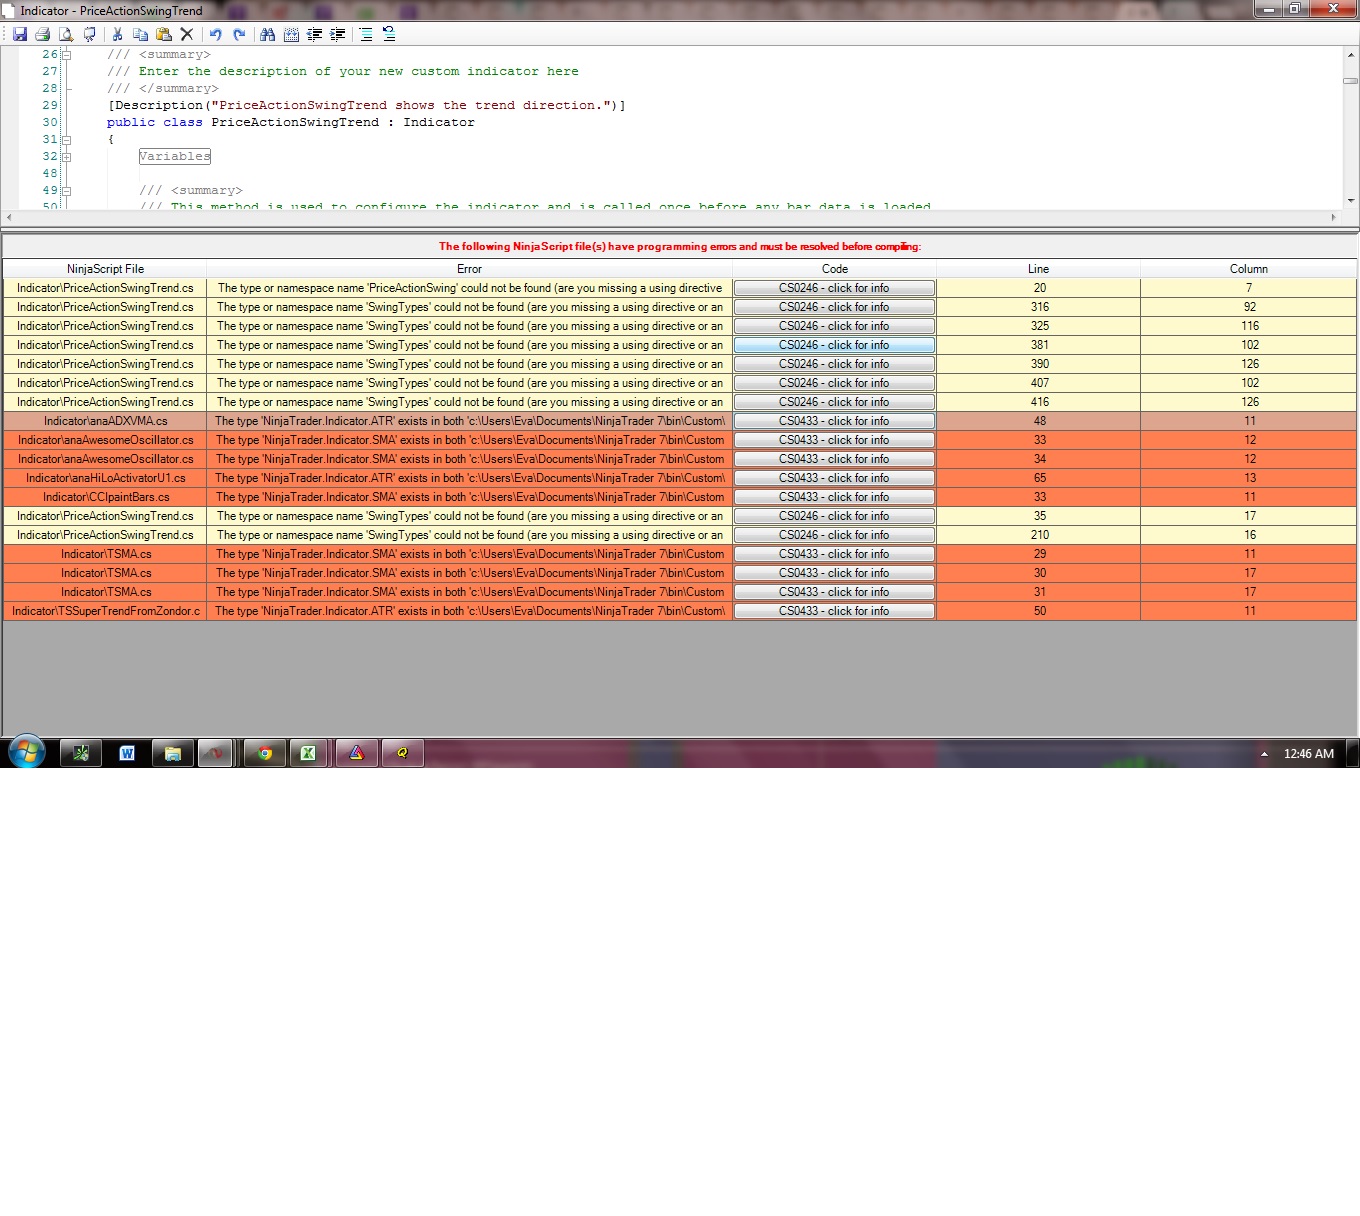Click the column value 92 cell

coord(1248,307)
